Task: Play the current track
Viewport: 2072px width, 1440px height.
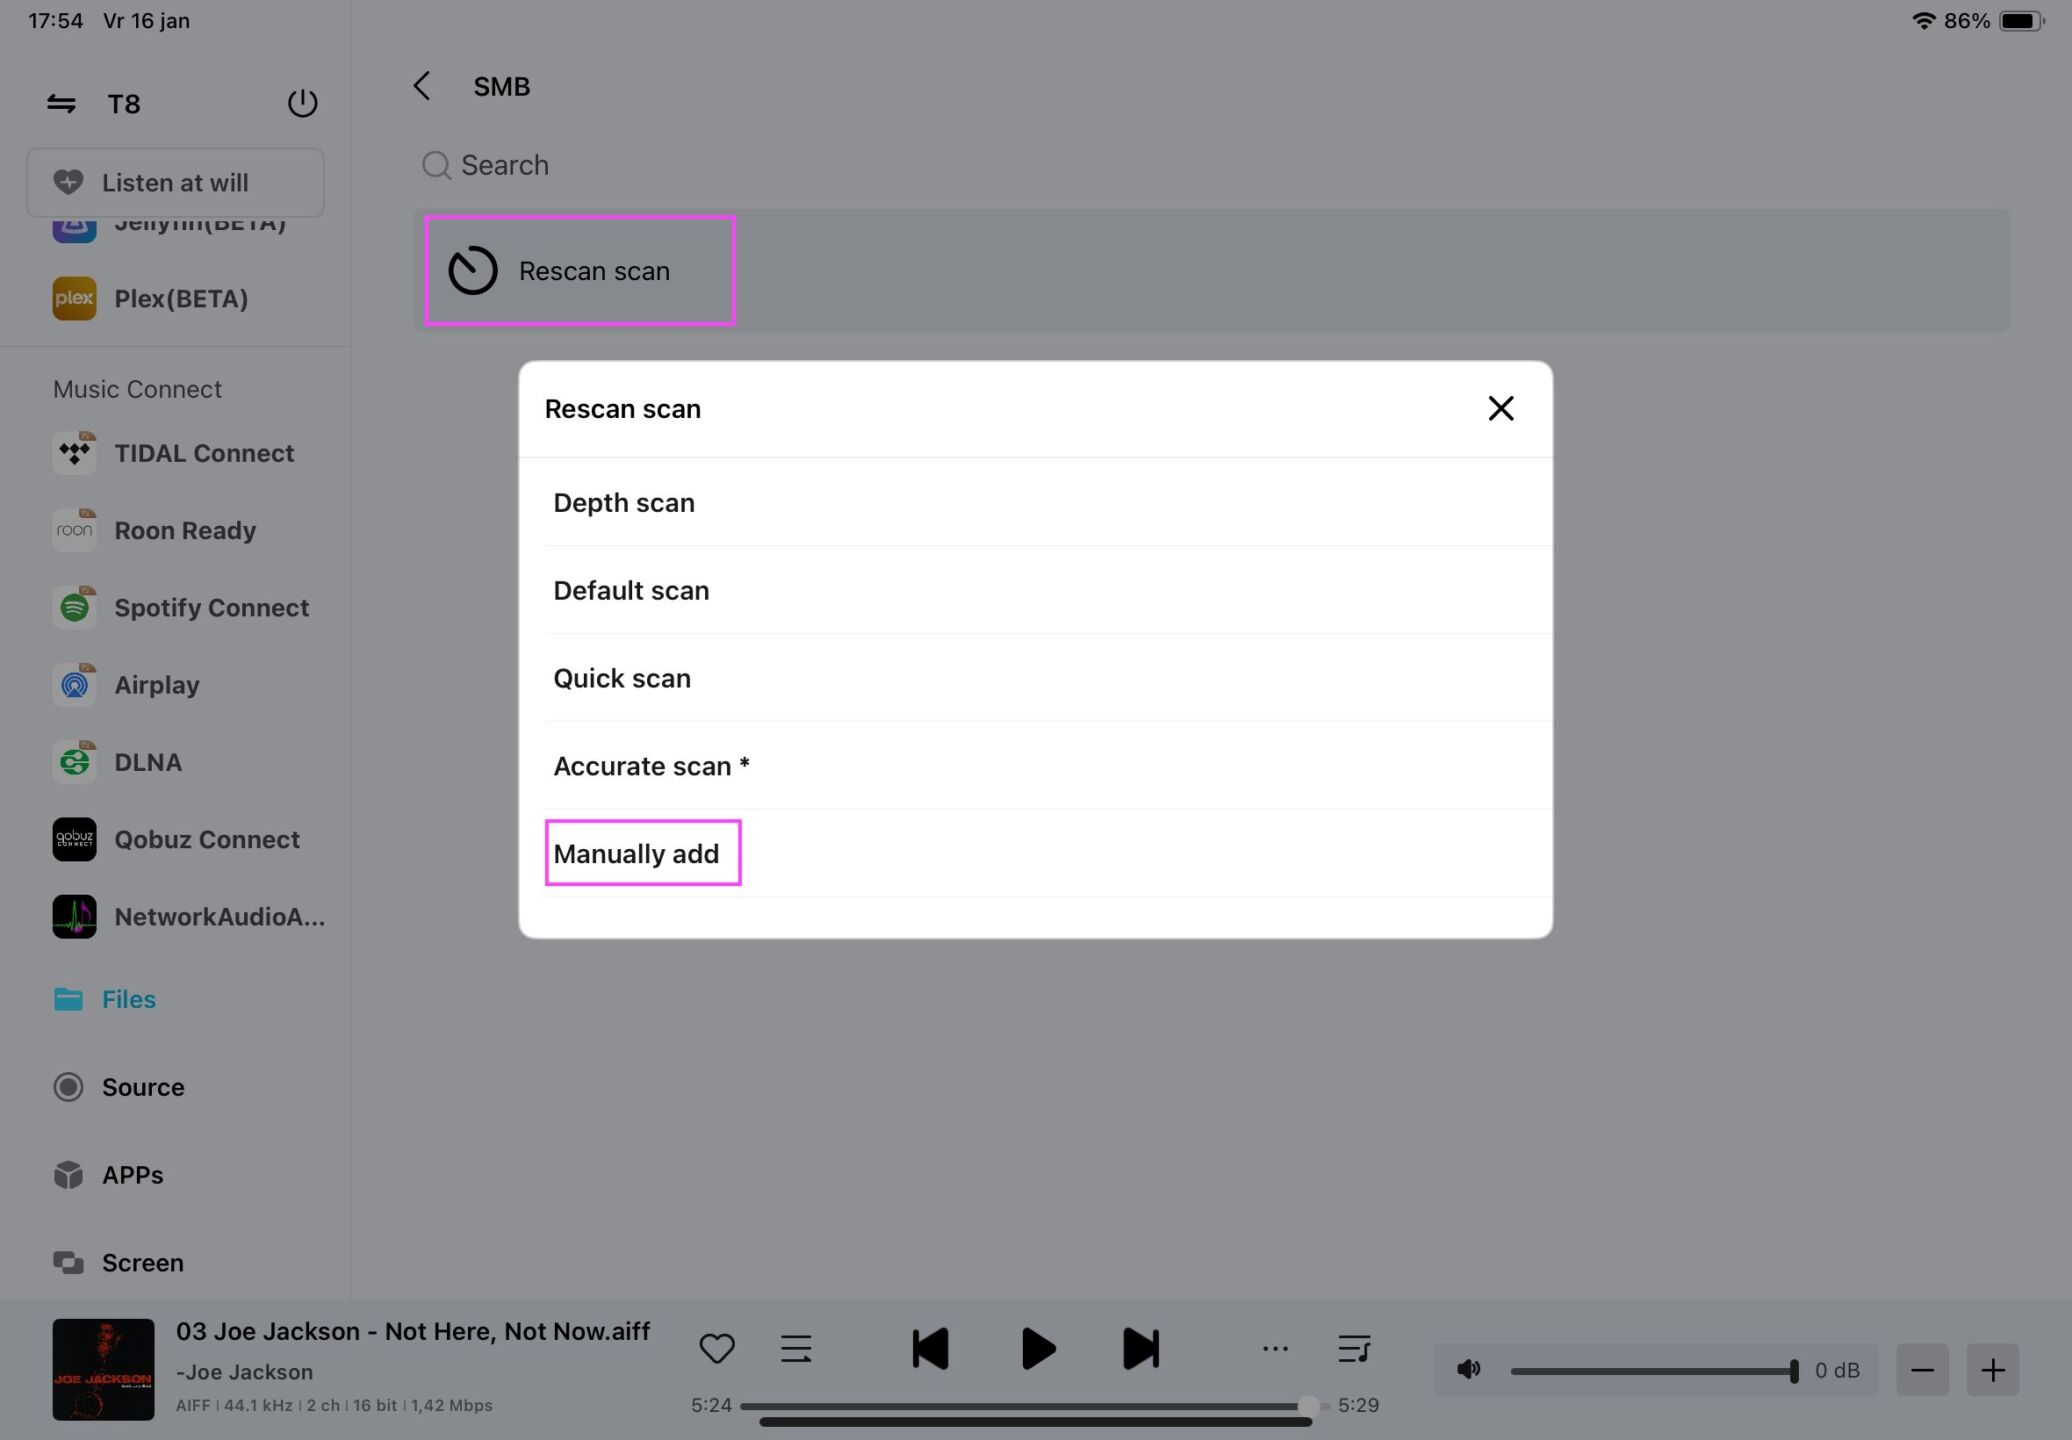Action: pos(1038,1349)
